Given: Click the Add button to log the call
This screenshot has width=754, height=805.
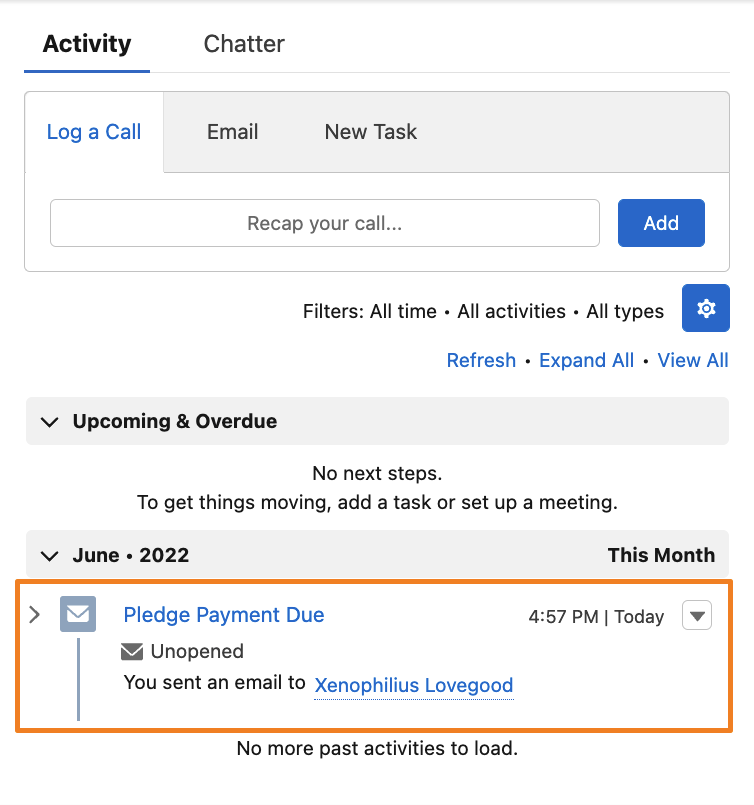Looking at the screenshot, I should (661, 223).
